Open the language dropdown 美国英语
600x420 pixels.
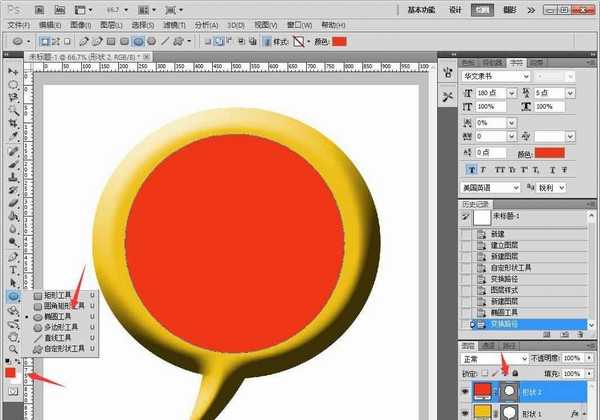(490, 187)
